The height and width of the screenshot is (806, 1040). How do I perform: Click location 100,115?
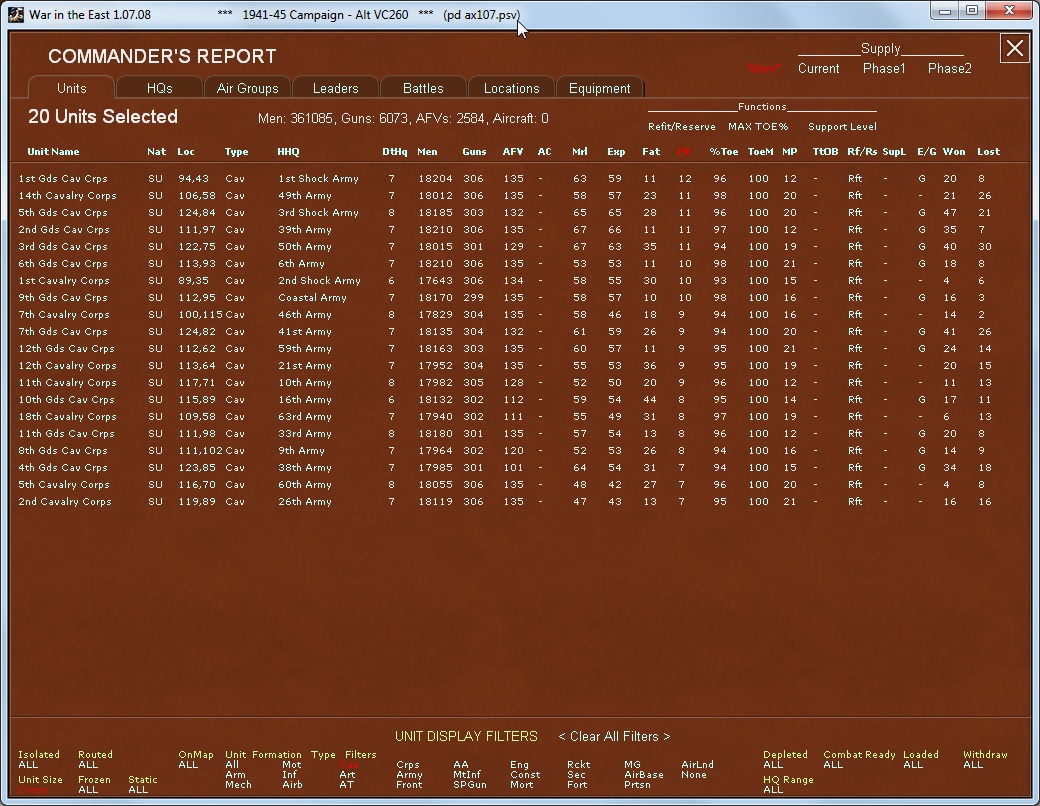coord(200,314)
